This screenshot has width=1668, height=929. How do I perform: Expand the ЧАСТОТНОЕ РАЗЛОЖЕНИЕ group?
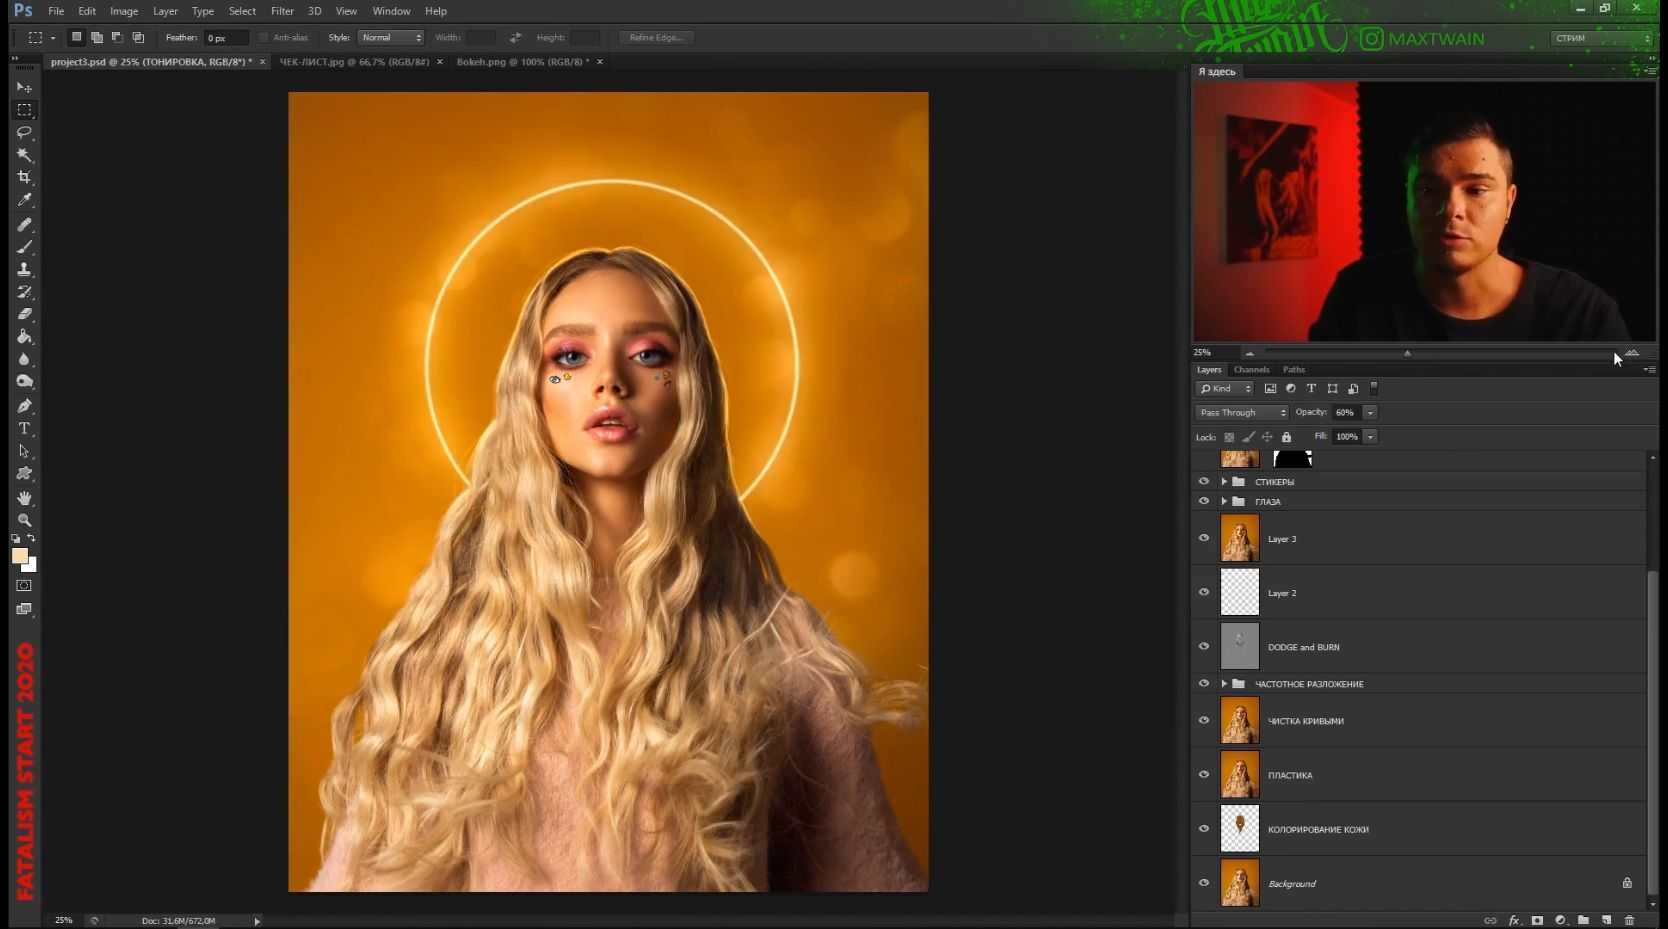click(1224, 684)
